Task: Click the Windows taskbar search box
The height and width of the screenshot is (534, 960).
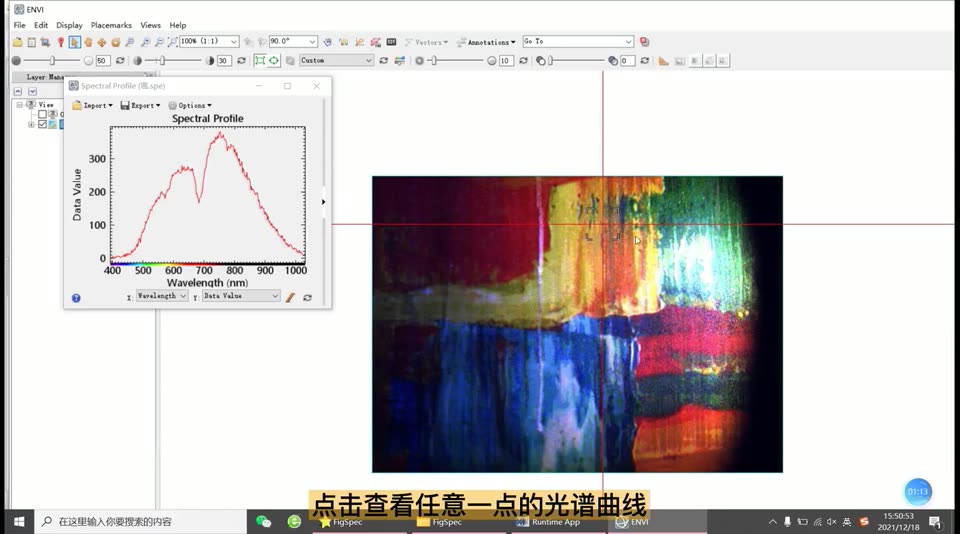Action: 140,522
